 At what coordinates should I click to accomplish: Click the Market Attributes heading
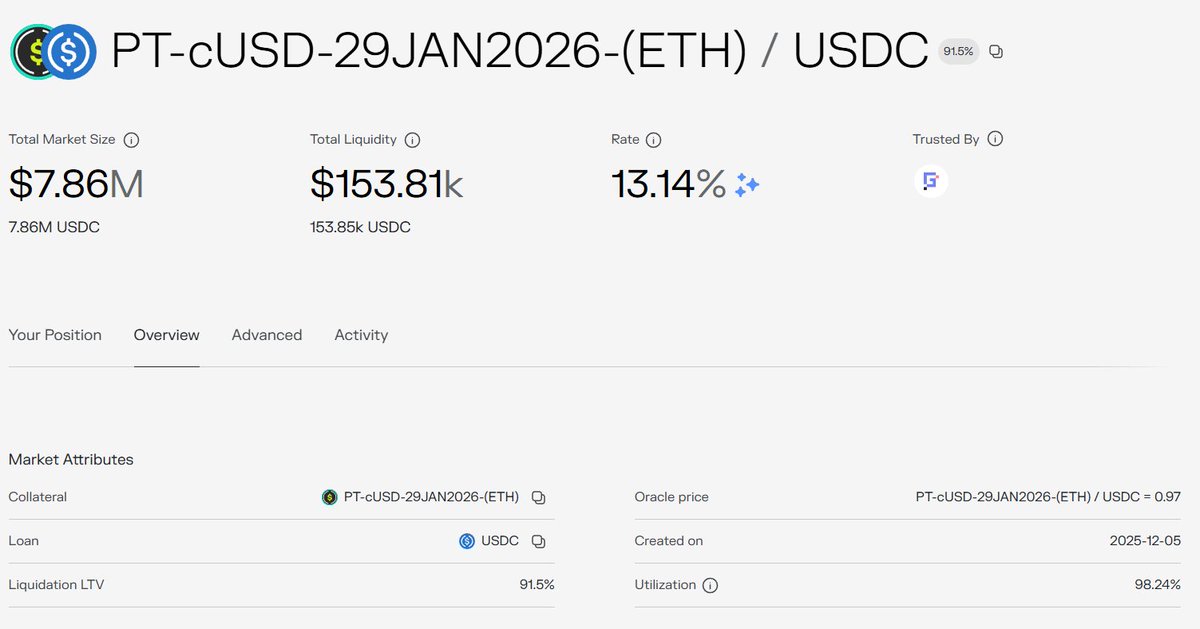(71, 460)
